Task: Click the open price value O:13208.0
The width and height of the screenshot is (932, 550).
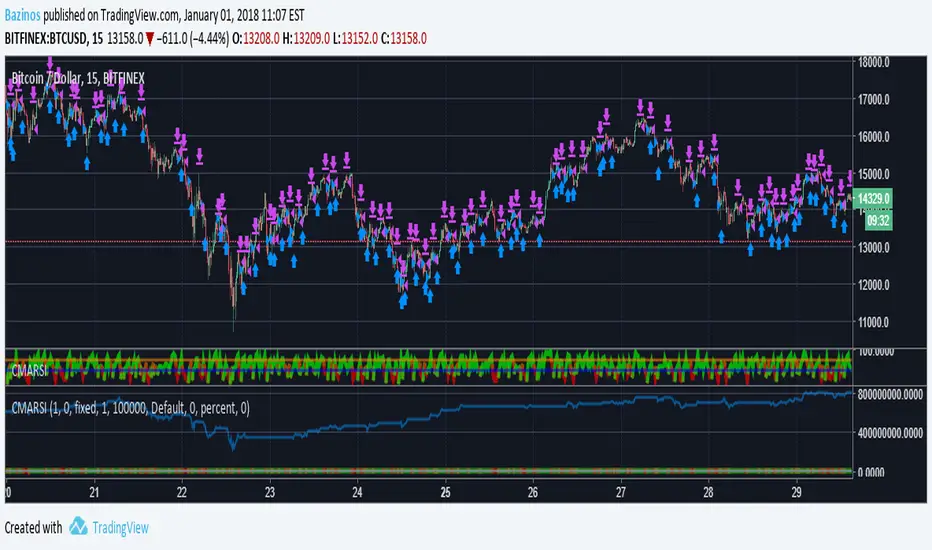Action: (x=256, y=39)
